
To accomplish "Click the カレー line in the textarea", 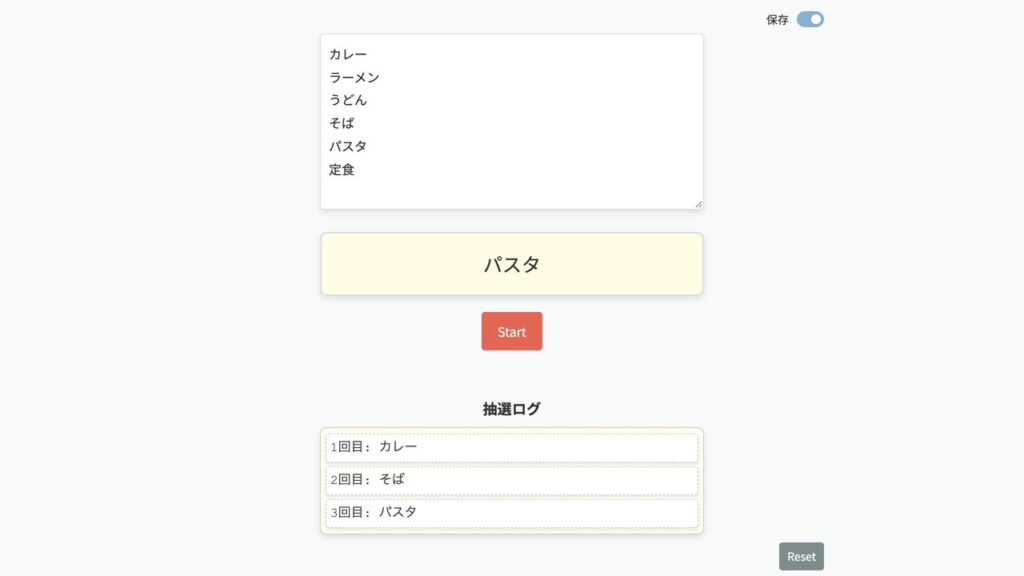I will tap(347, 54).
